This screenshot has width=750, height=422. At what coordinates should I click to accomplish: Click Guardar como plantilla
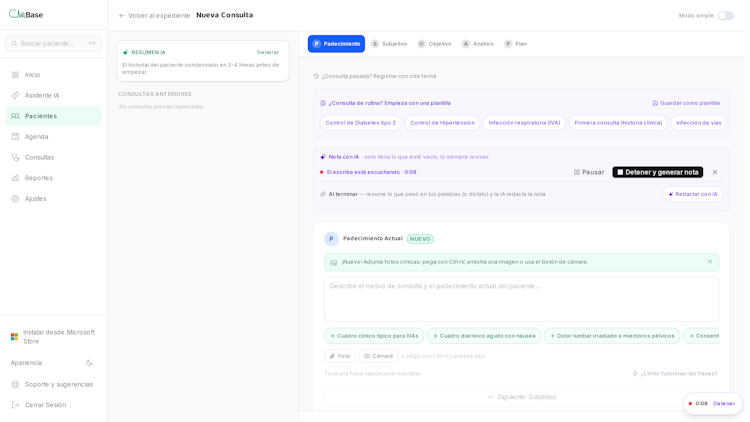point(686,103)
